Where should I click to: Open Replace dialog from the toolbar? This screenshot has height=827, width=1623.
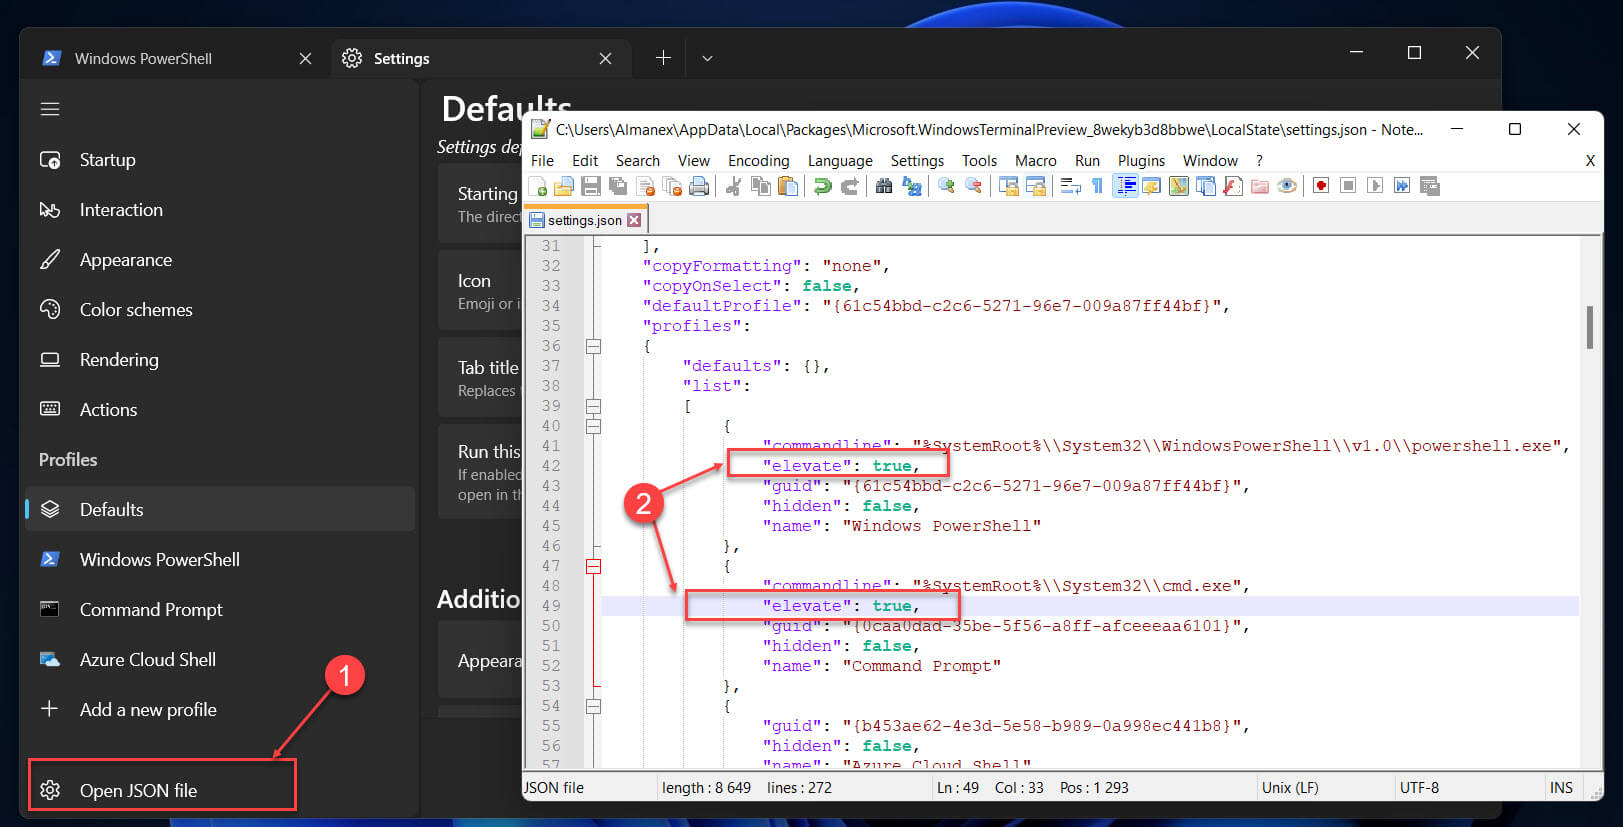pyautogui.click(x=911, y=186)
